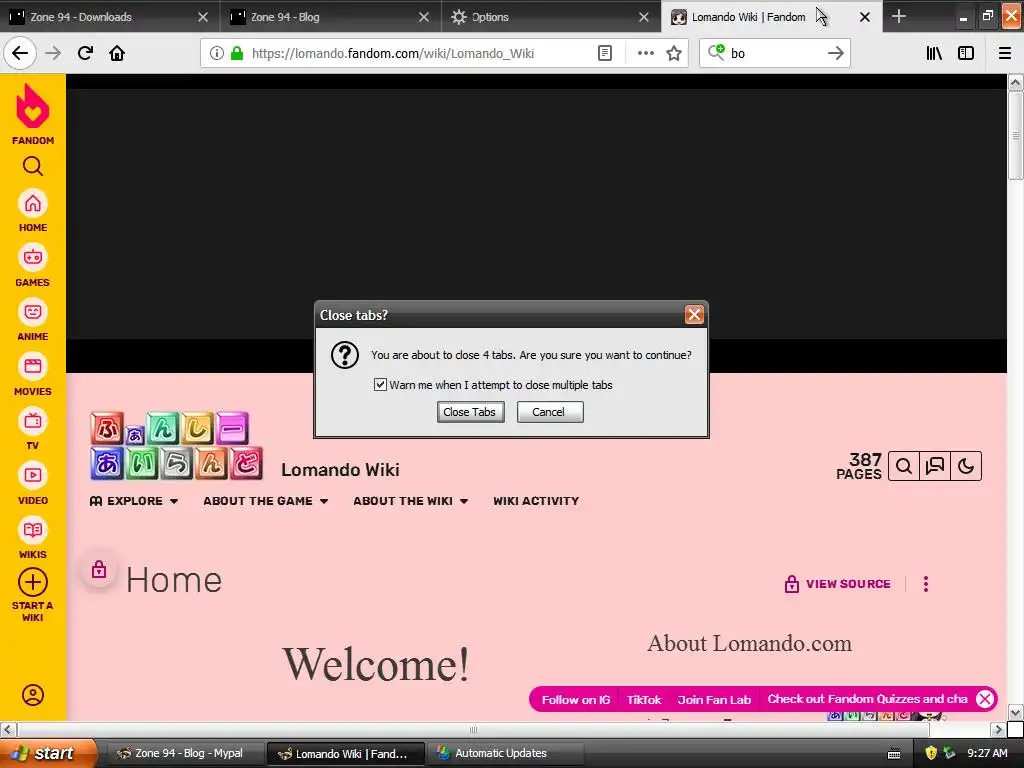
Task: Click wiki search magnifier icon
Action: point(904,466)
